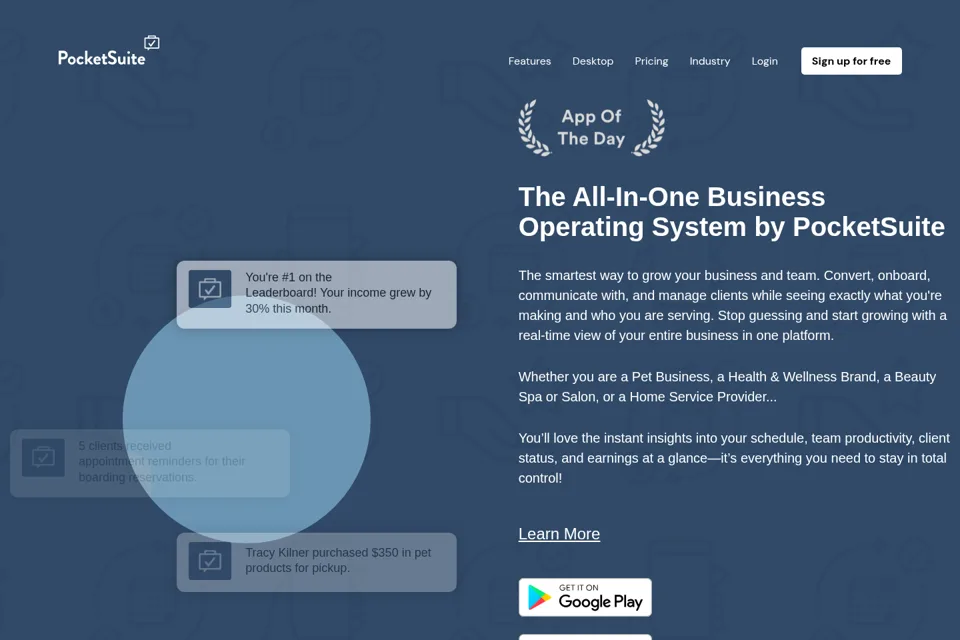Select the "5 clients received appointment reminders" text
Screen dimensions: 960x640
coord(162,461)
